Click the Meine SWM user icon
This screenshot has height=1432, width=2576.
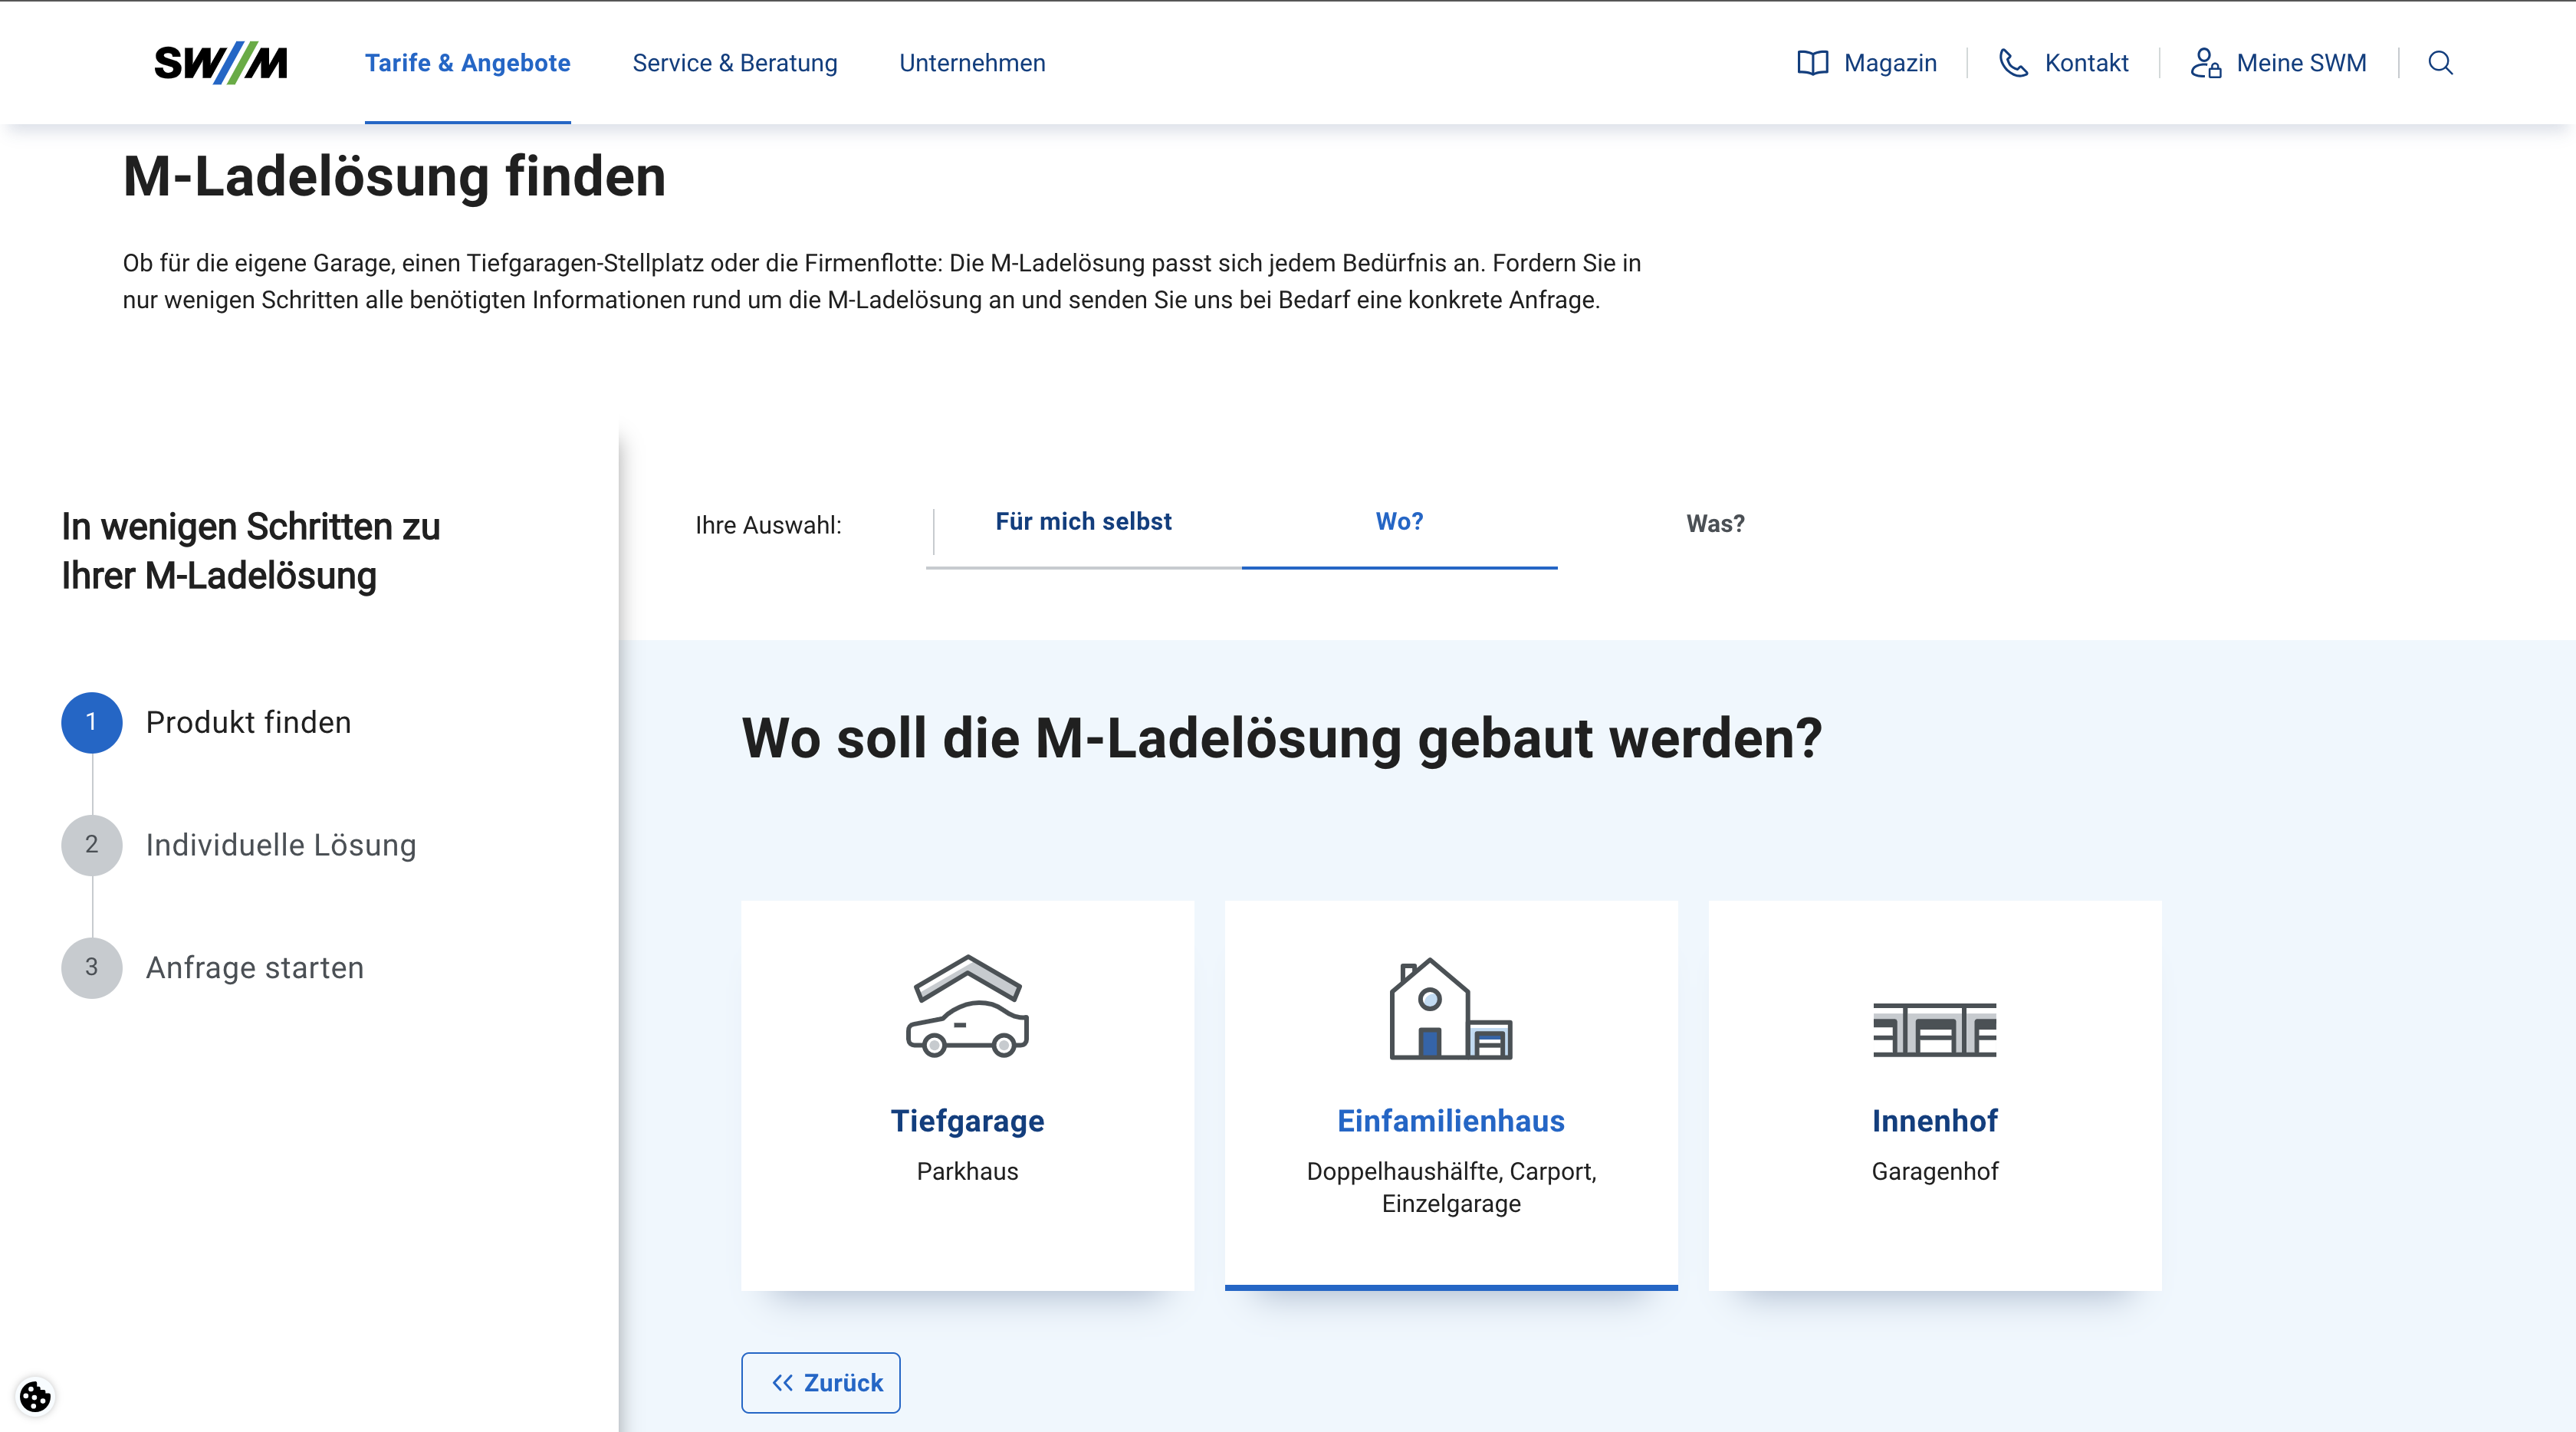pyautogui.click(x=2205, y=63)
